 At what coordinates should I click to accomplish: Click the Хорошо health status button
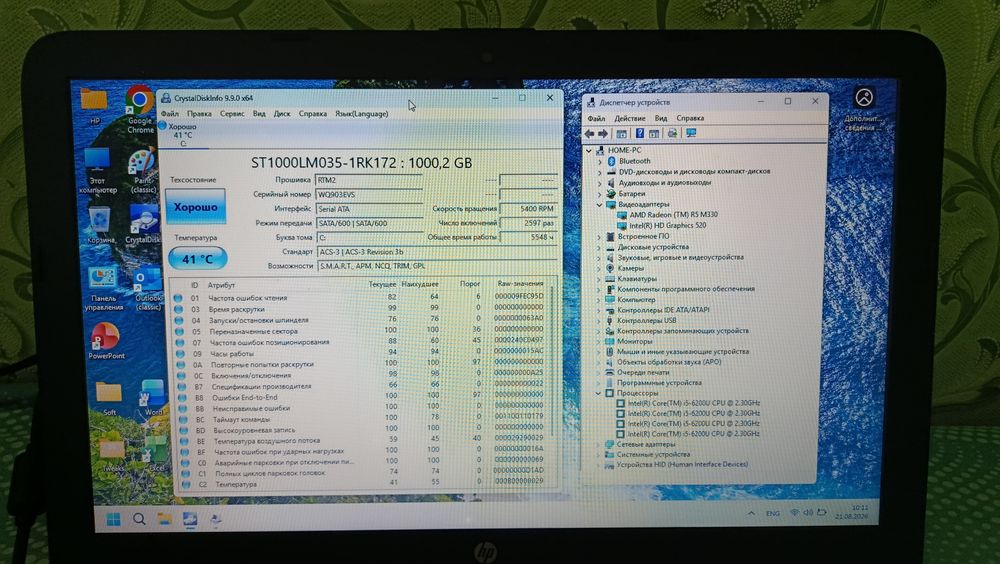coord(196,207)
